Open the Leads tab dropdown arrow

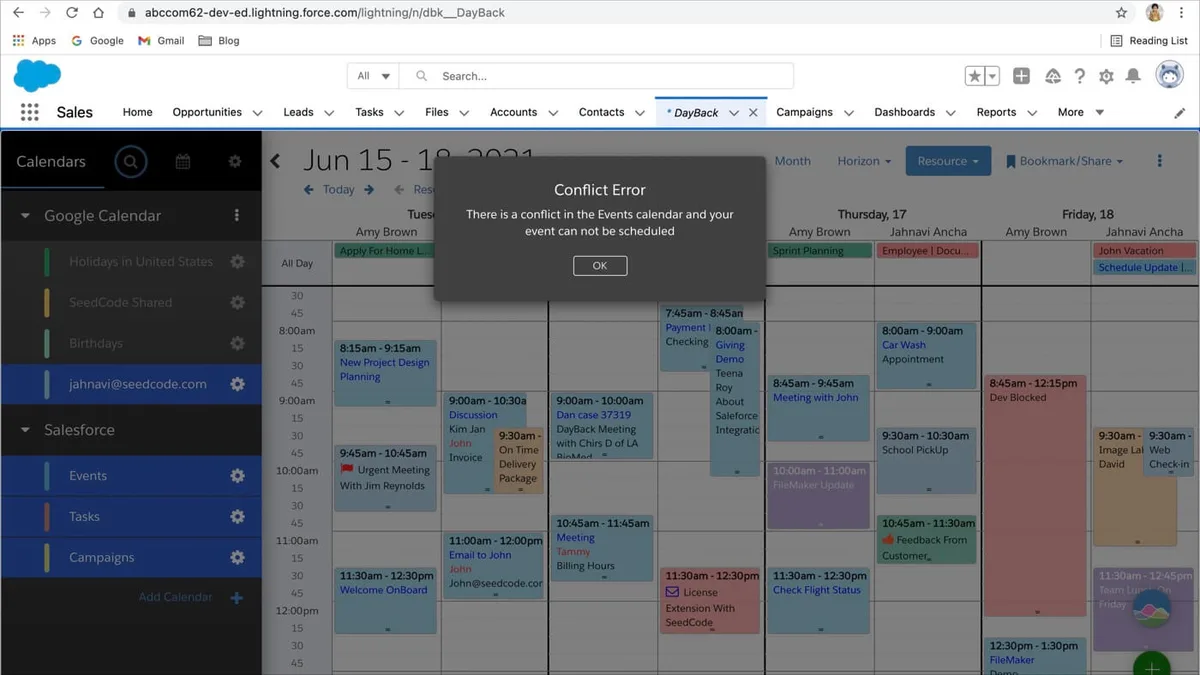click(329, 113)
